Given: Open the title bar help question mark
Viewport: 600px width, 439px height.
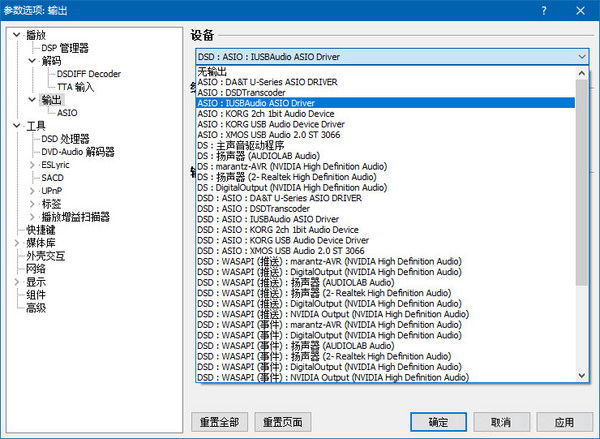Looking at the screenshot, I should [x=544, y=10].
